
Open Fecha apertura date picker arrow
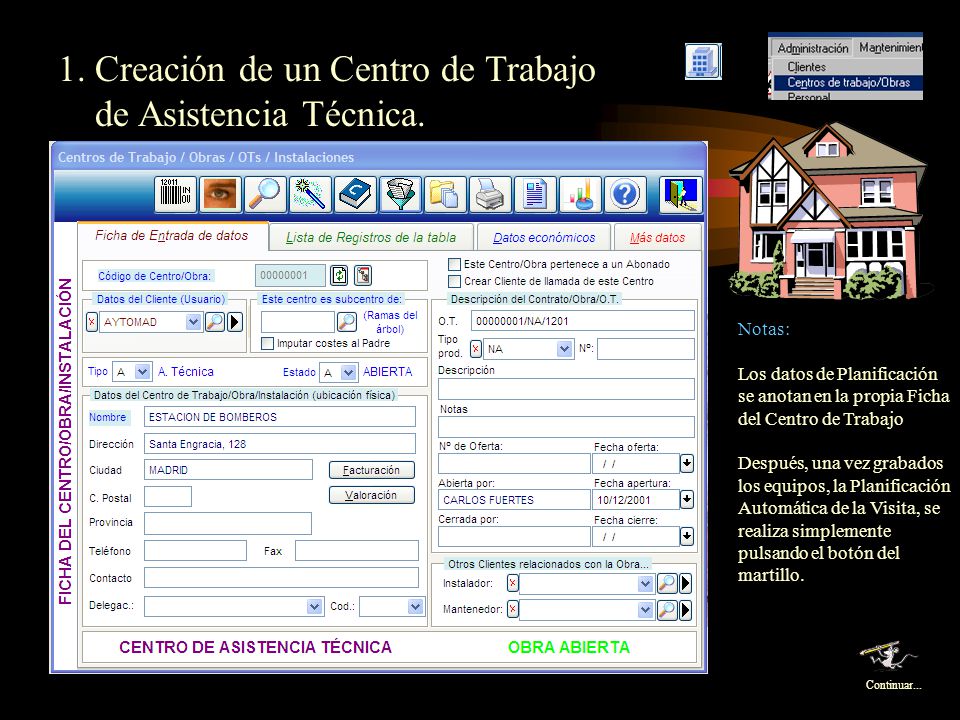coord(687,500)
